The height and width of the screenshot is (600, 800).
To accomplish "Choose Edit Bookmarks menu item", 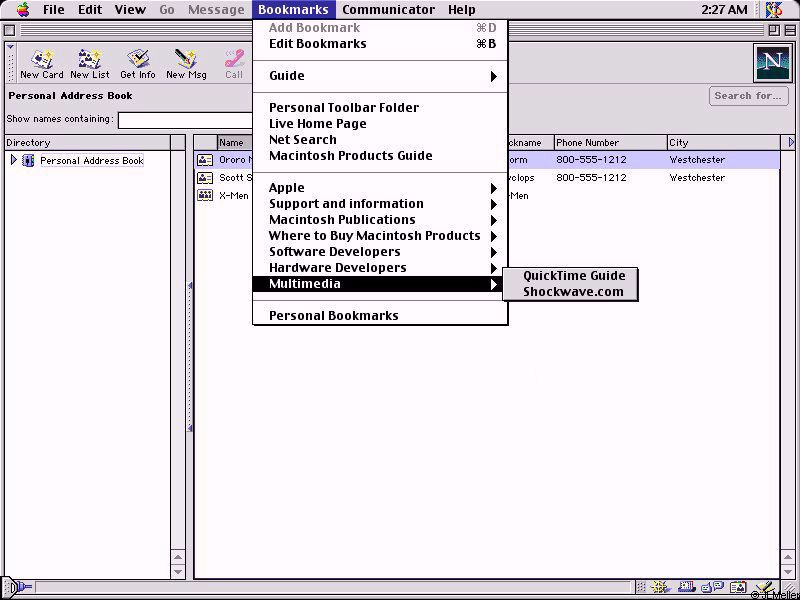I will click(380, 44).
